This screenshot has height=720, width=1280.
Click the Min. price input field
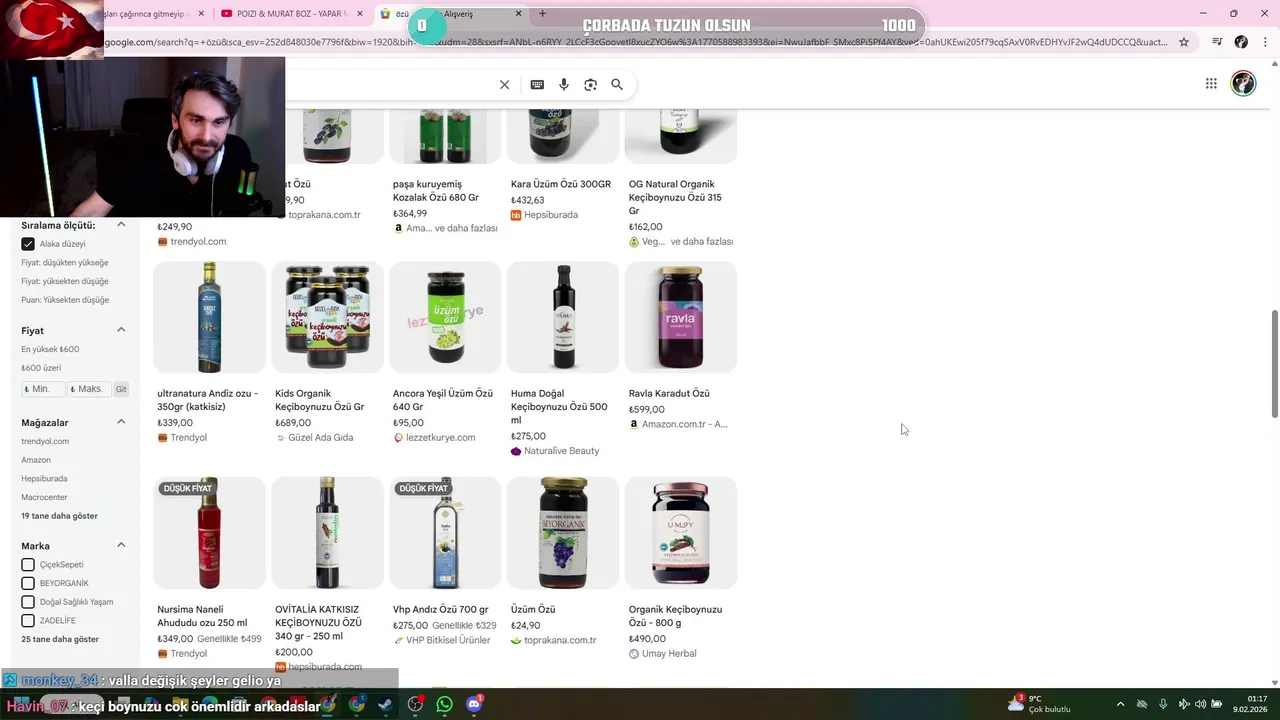43,389
